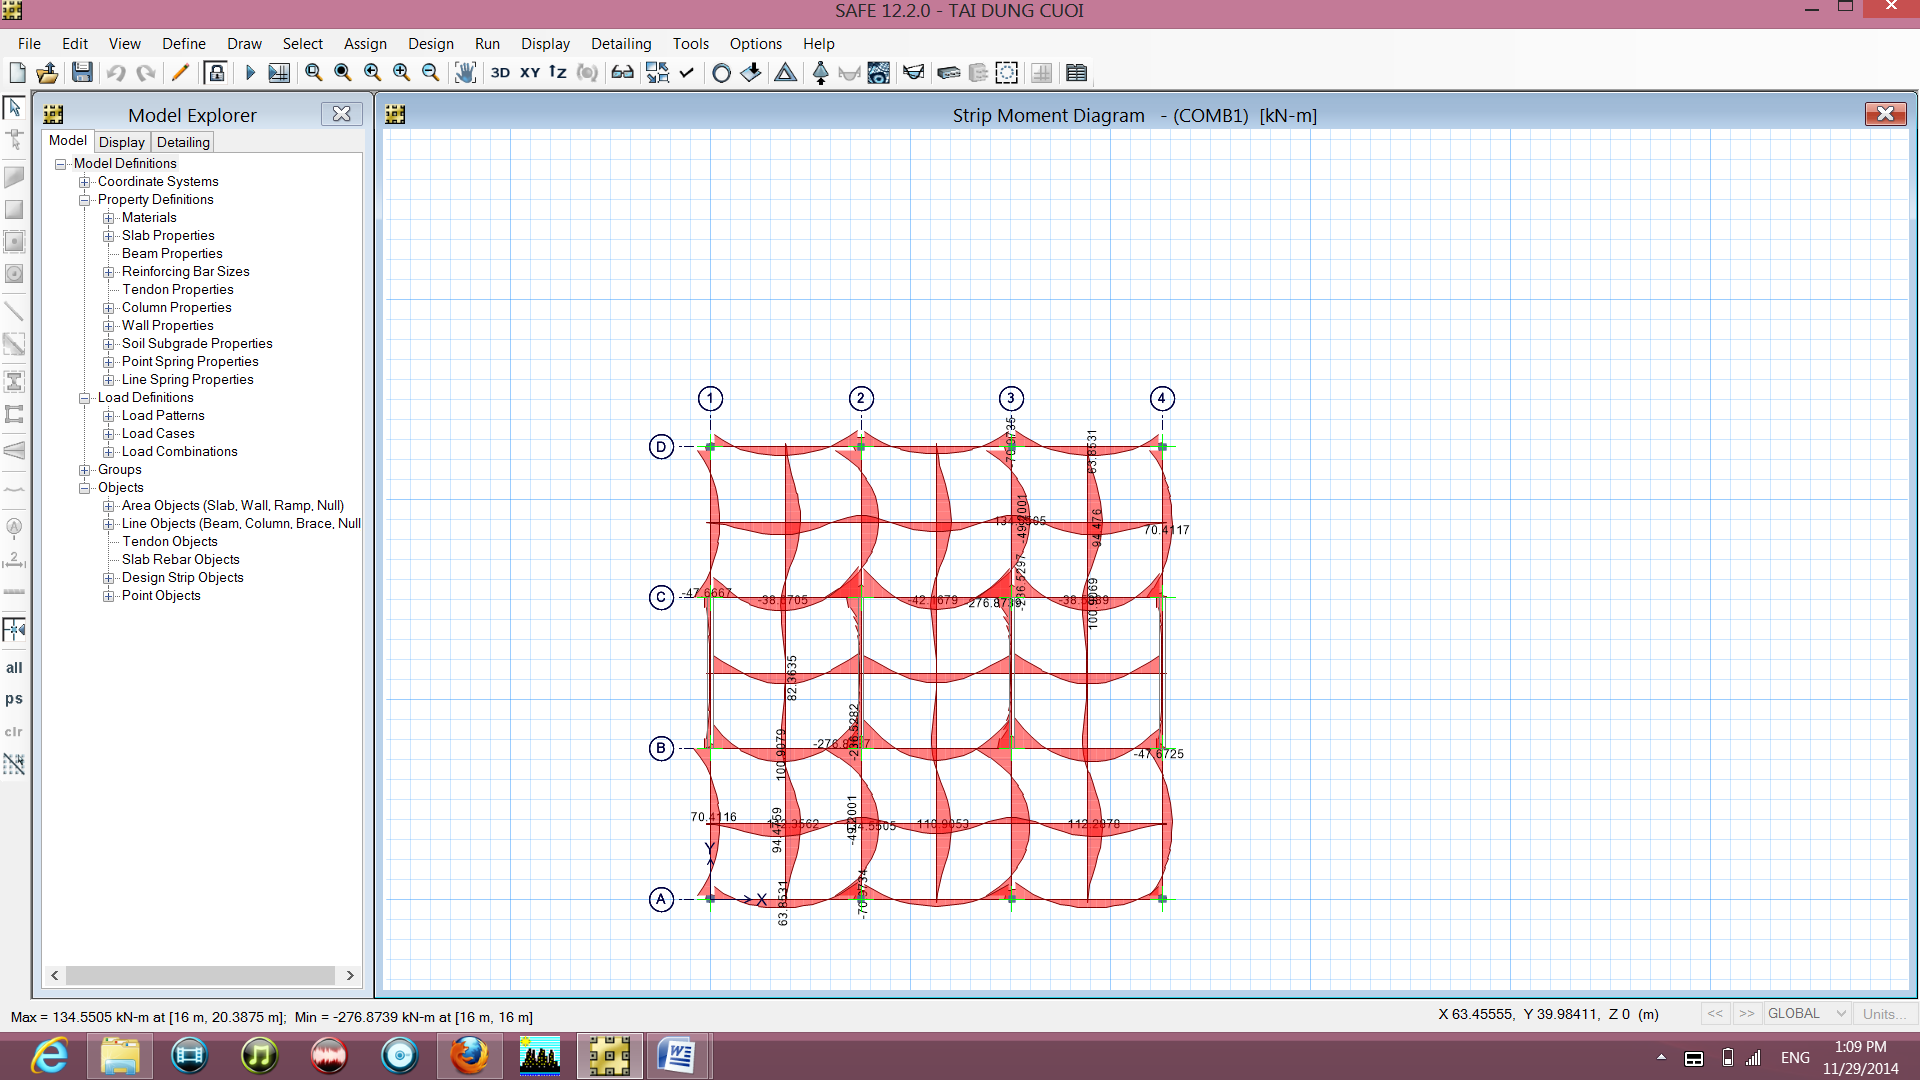Image resolution: width=1920 pixels, height=1080 pixels.
Task: Click the draw line/beam tool
Action: pyautogui.click(x=14, y=311)
